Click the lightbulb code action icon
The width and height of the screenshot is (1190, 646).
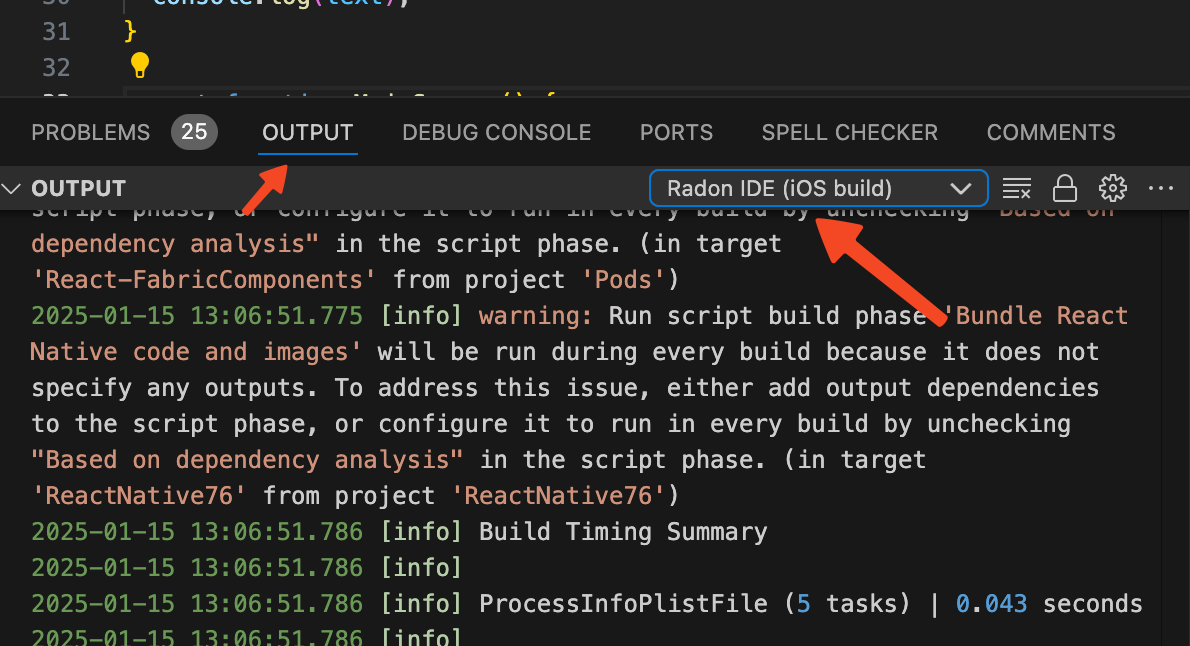(139, 66)
